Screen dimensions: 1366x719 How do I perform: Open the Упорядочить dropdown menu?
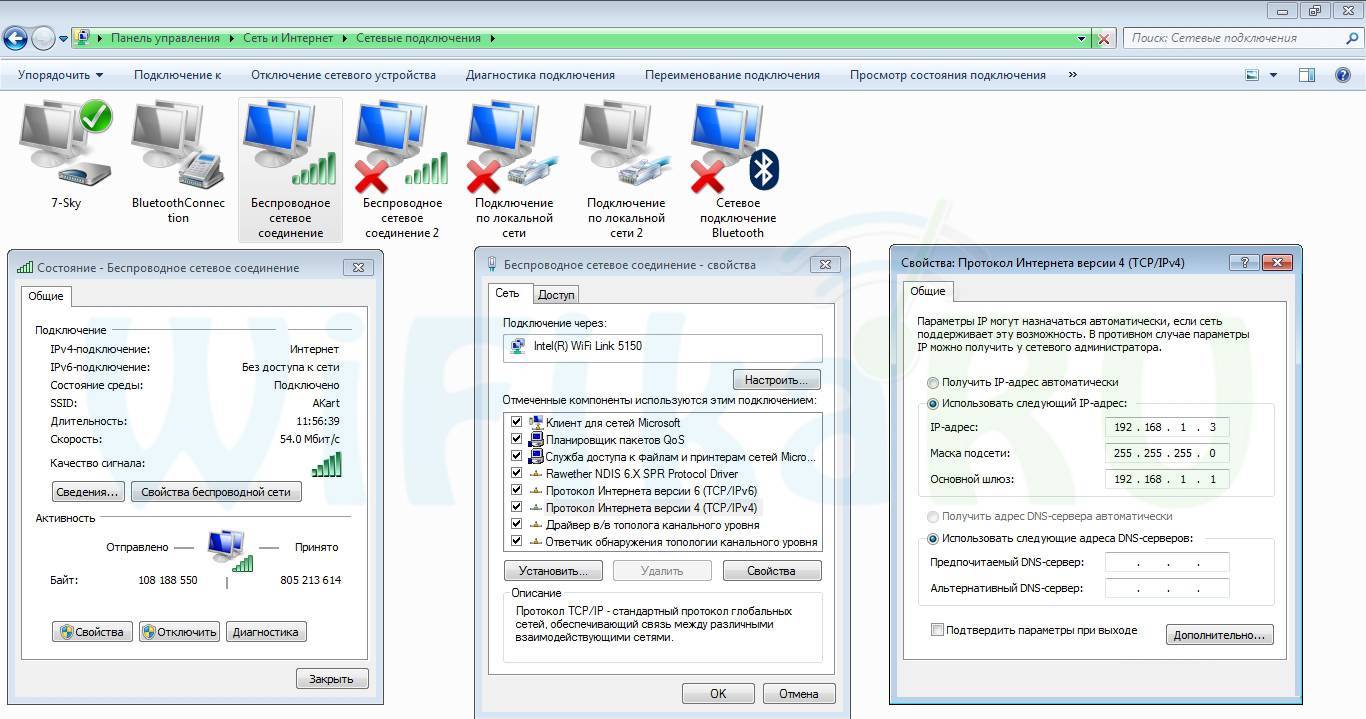click(60, 75)
